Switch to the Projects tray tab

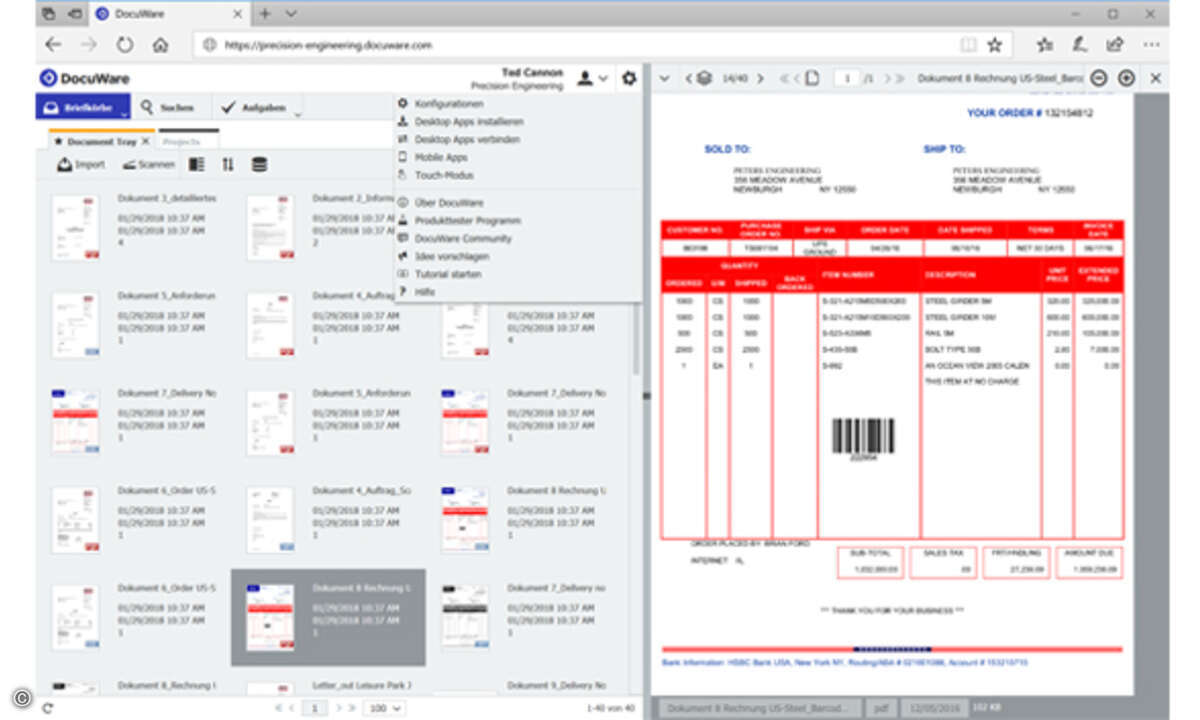tap(188, 142)
